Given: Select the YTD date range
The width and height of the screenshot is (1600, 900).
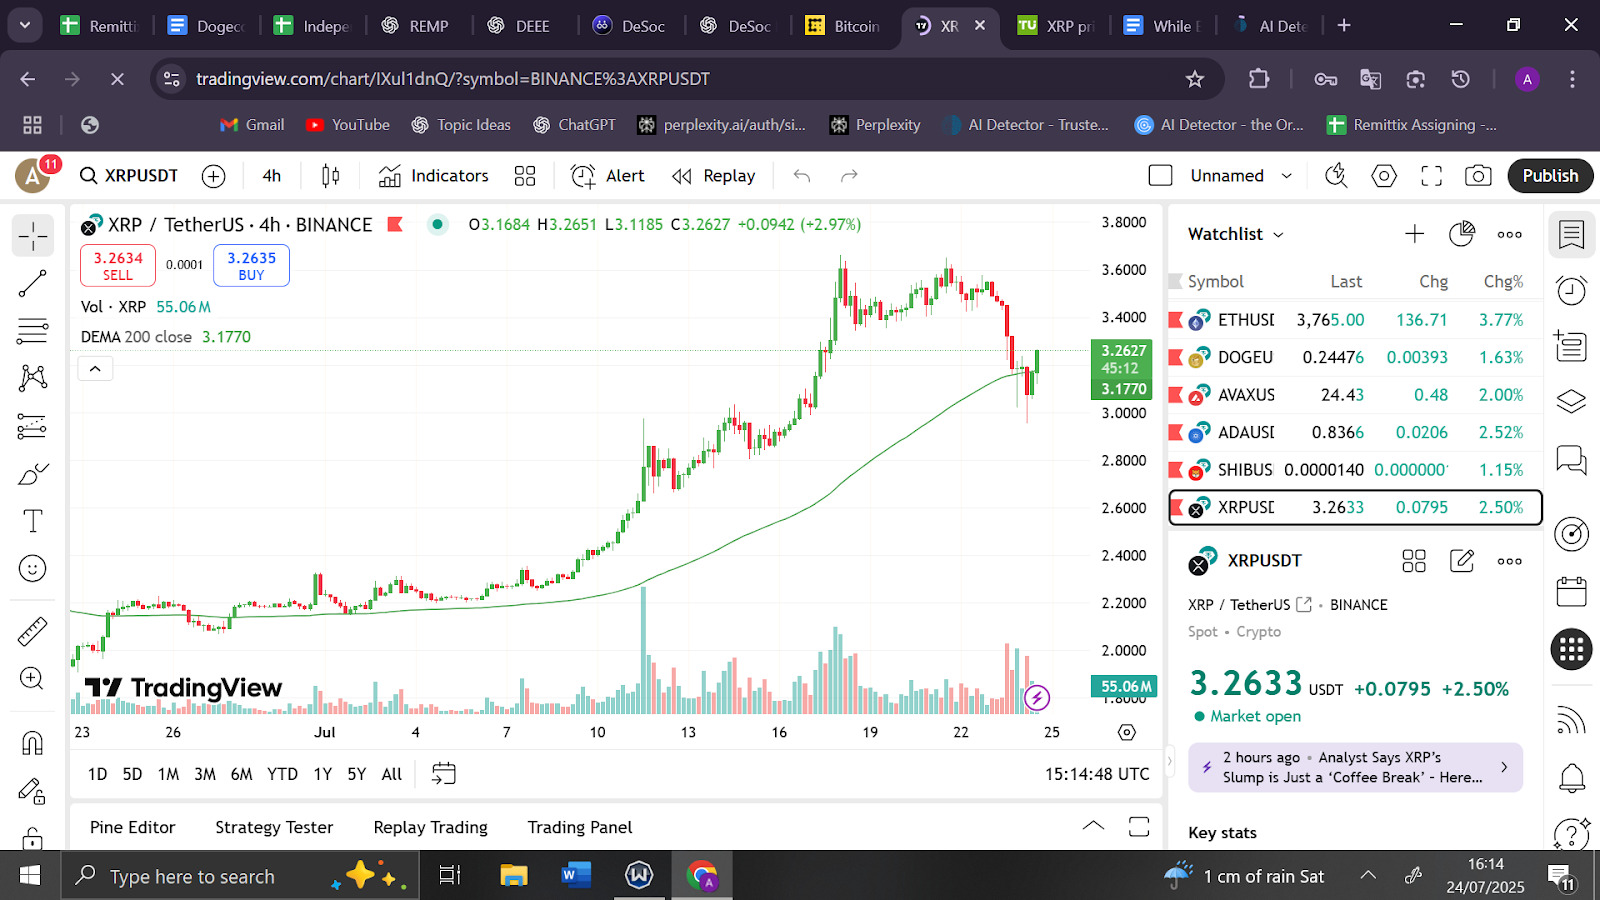Looking at the screenshot, I should 282,774.
